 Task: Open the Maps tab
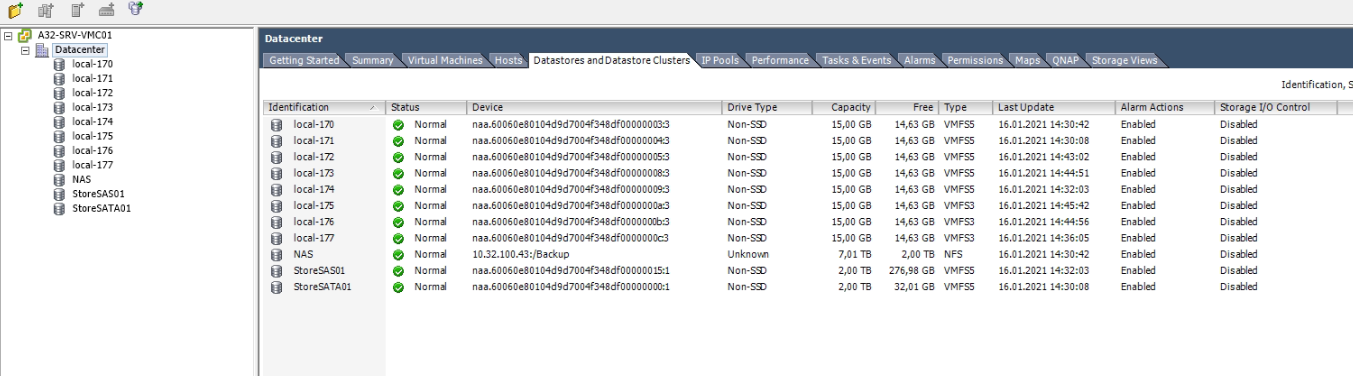click(x=1027, y=61)
